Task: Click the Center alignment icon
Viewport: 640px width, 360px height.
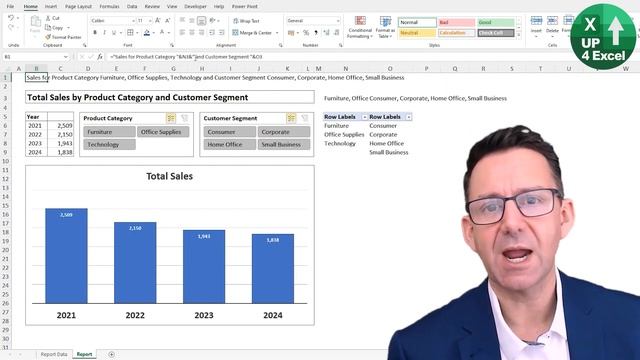Action: click(x=192, y=33)
